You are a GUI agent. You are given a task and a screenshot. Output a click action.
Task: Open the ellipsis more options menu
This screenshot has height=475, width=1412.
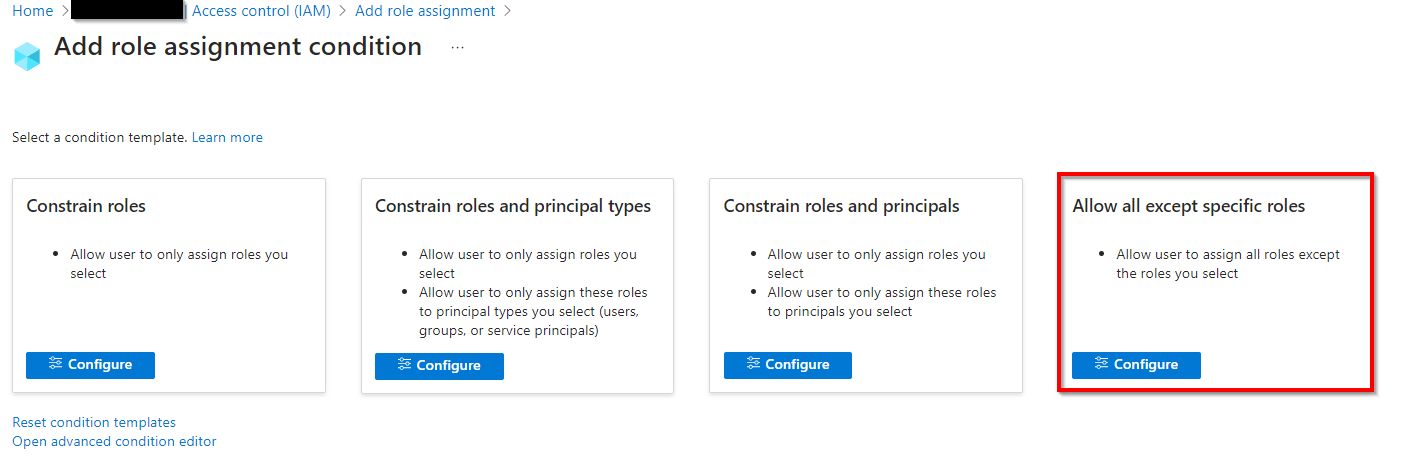458,47
